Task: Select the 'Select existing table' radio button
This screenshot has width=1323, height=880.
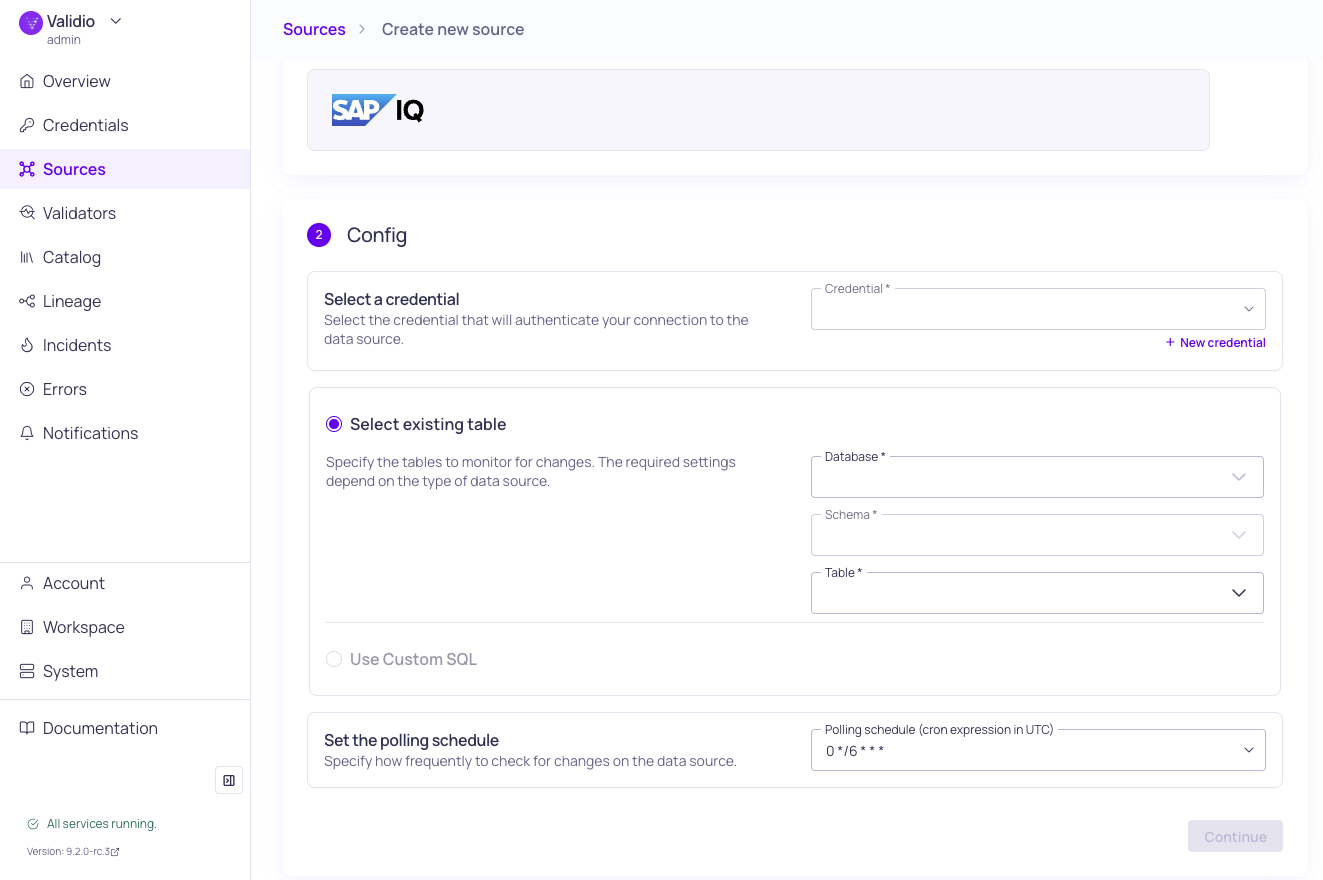Action: (334, 424)
